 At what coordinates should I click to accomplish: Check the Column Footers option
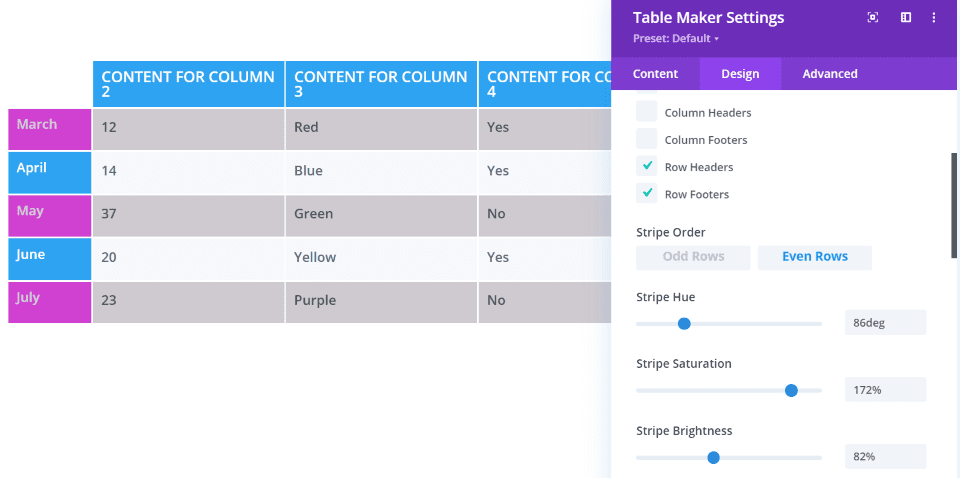point(647,139)
